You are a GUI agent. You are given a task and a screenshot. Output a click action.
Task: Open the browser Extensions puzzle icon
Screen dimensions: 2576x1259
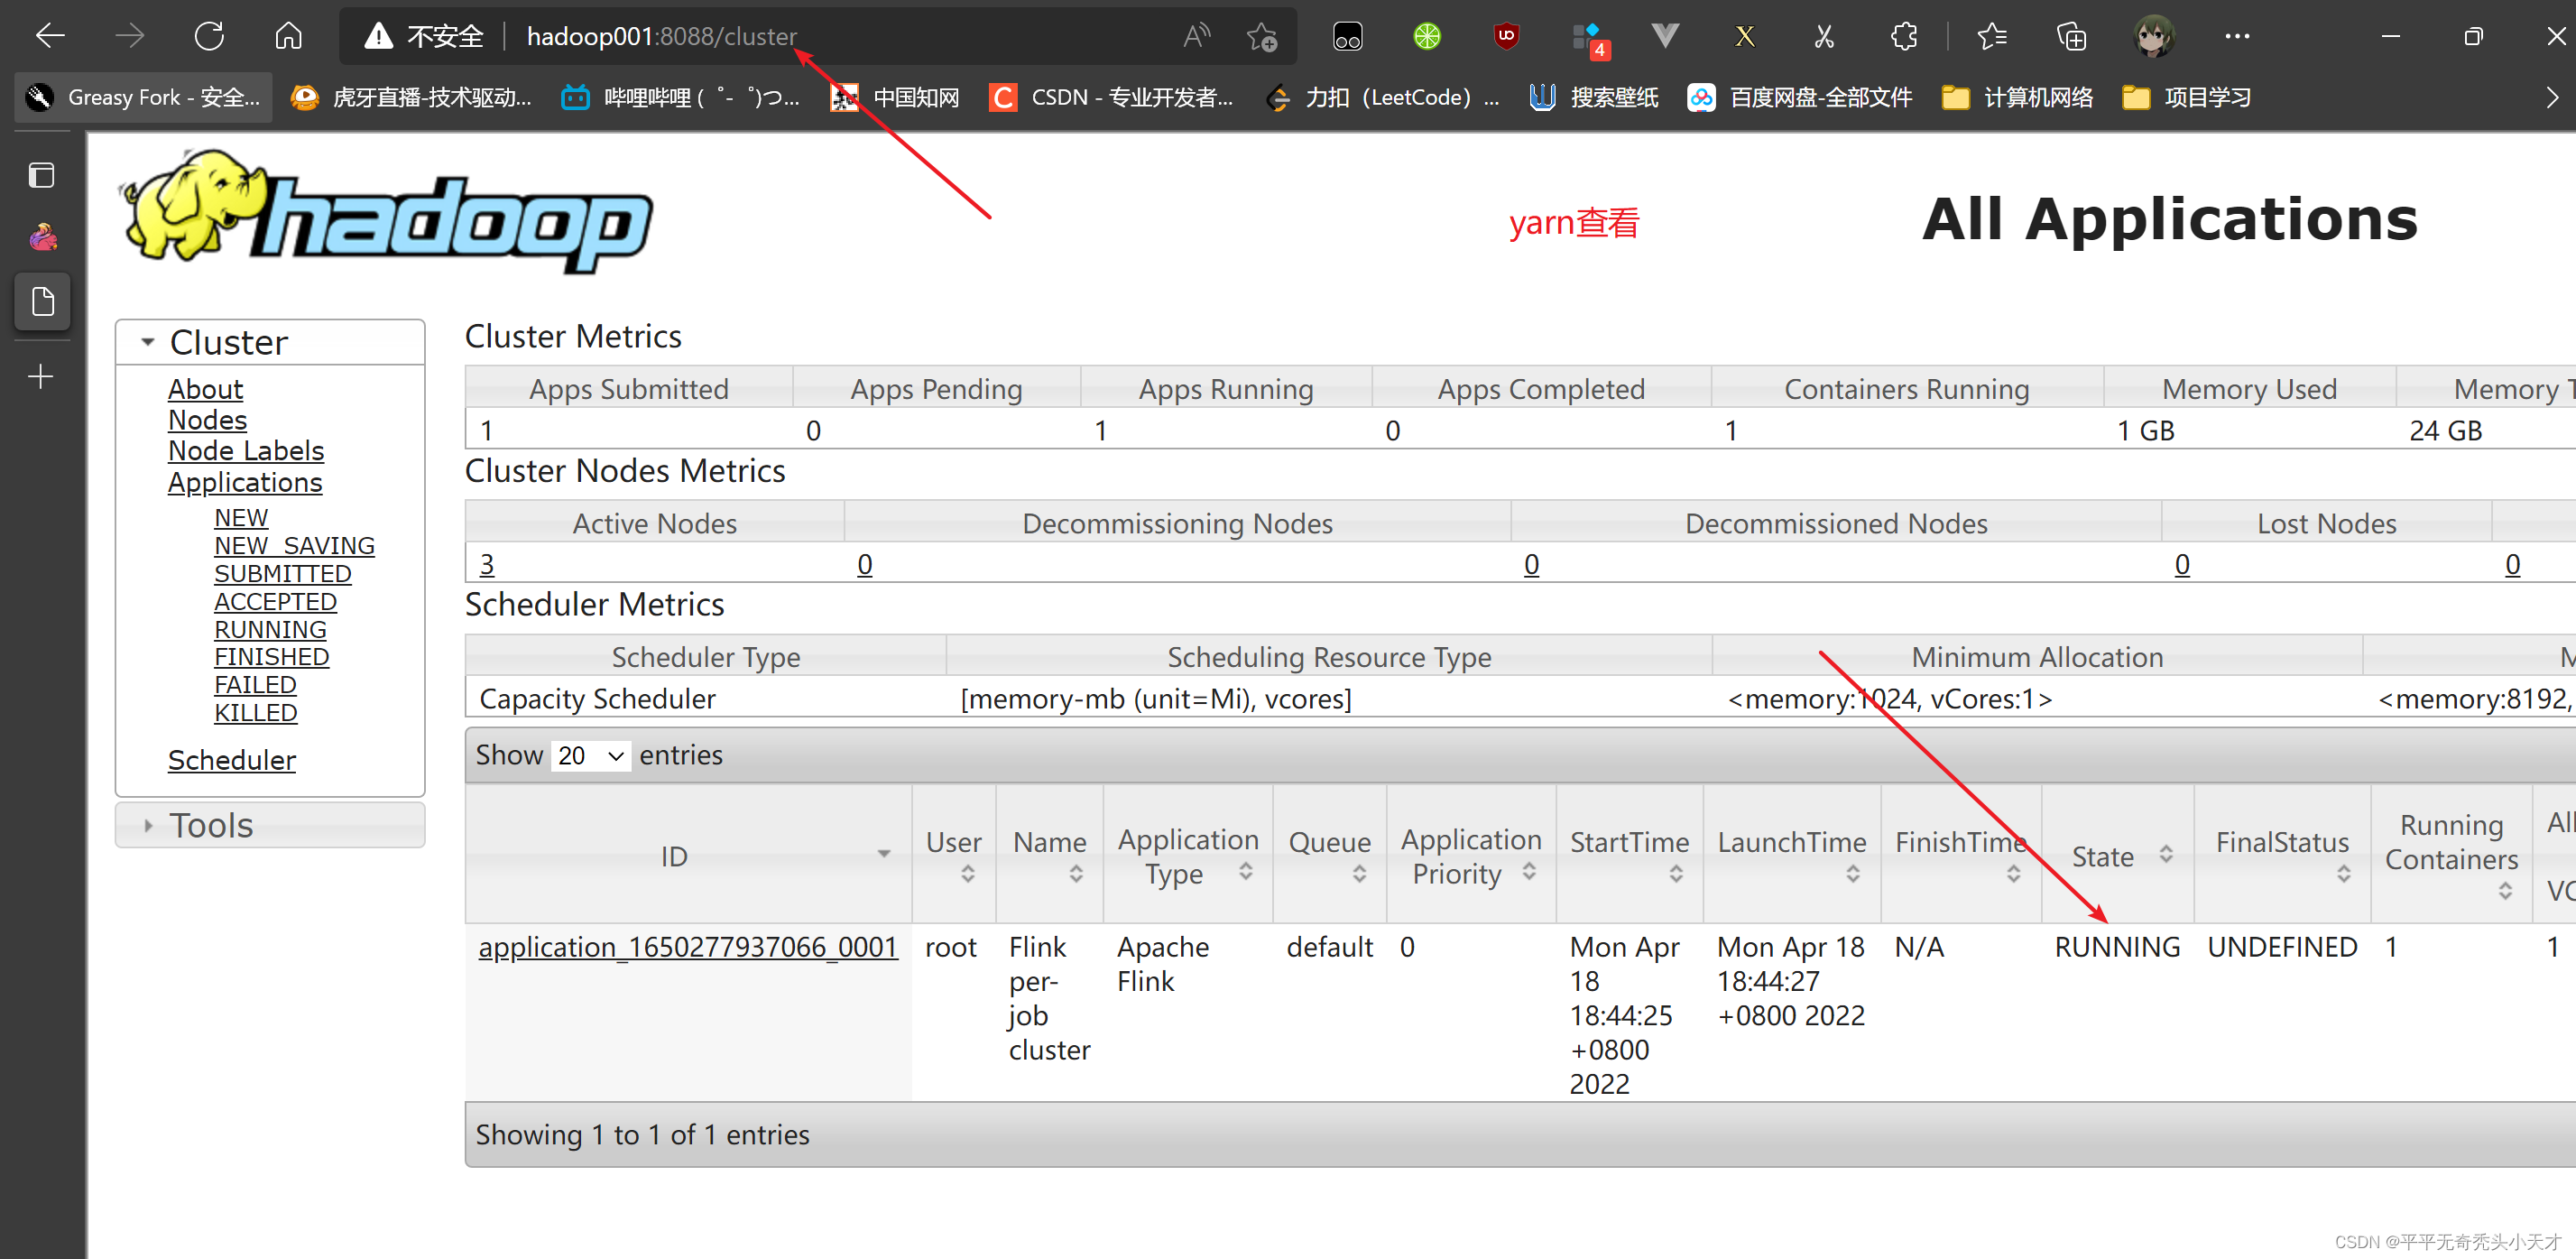click(x=1903, y=36)
